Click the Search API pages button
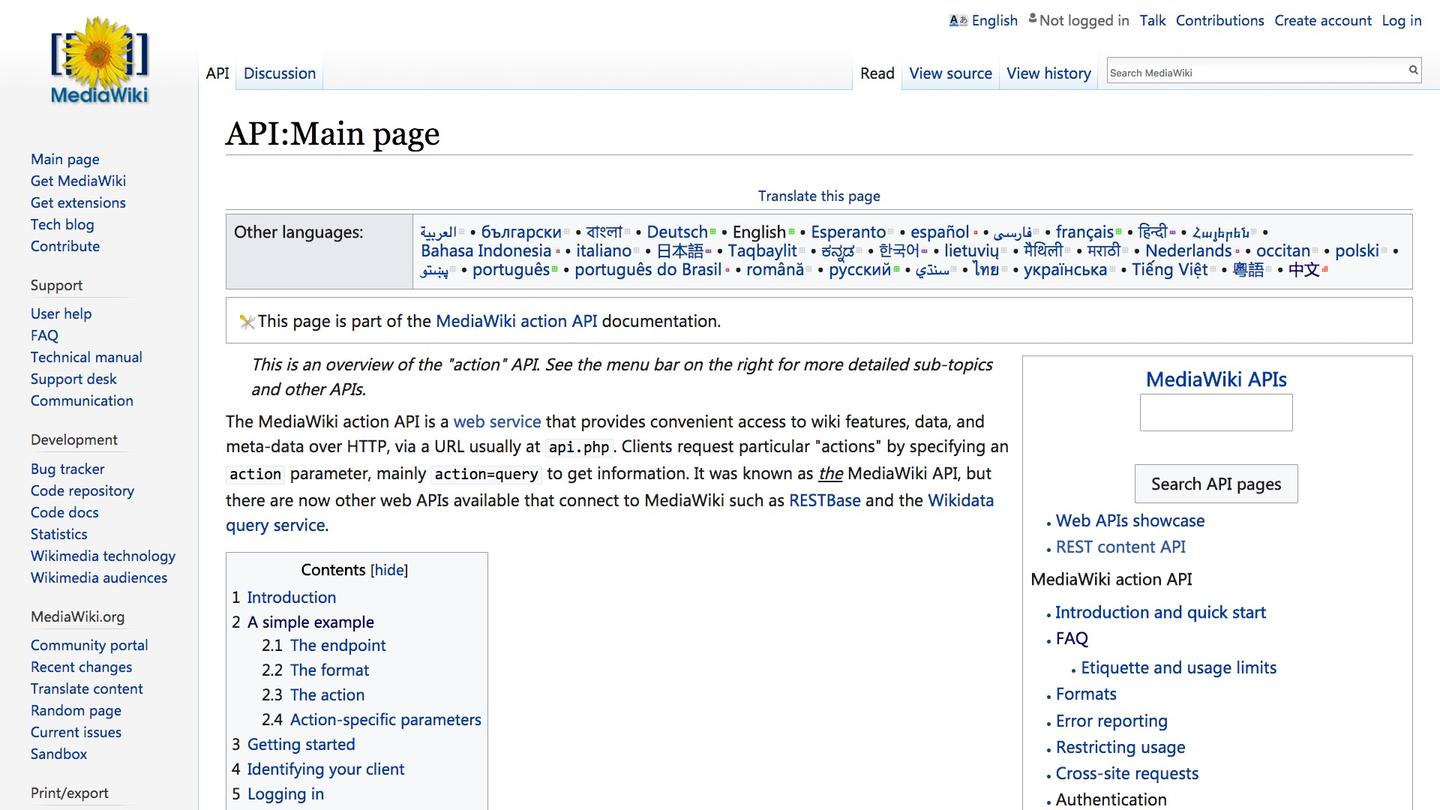1440x810 pixels. pyautogui.click(x=1216, y=484)
